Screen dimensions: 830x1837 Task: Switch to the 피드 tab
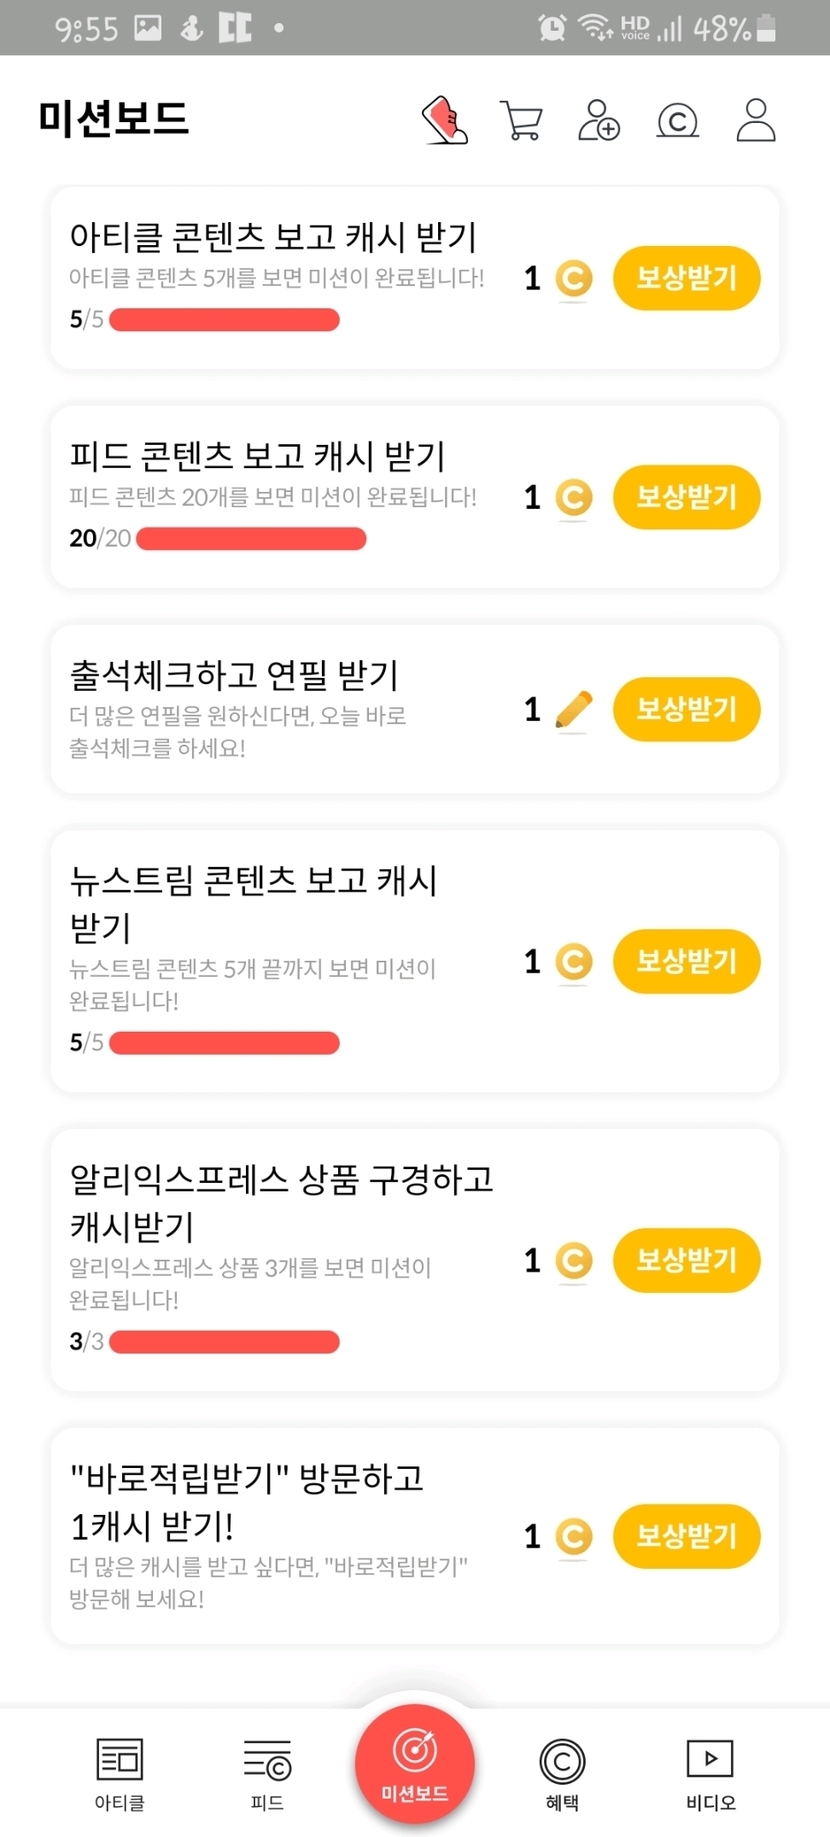tap(267, 1773)
